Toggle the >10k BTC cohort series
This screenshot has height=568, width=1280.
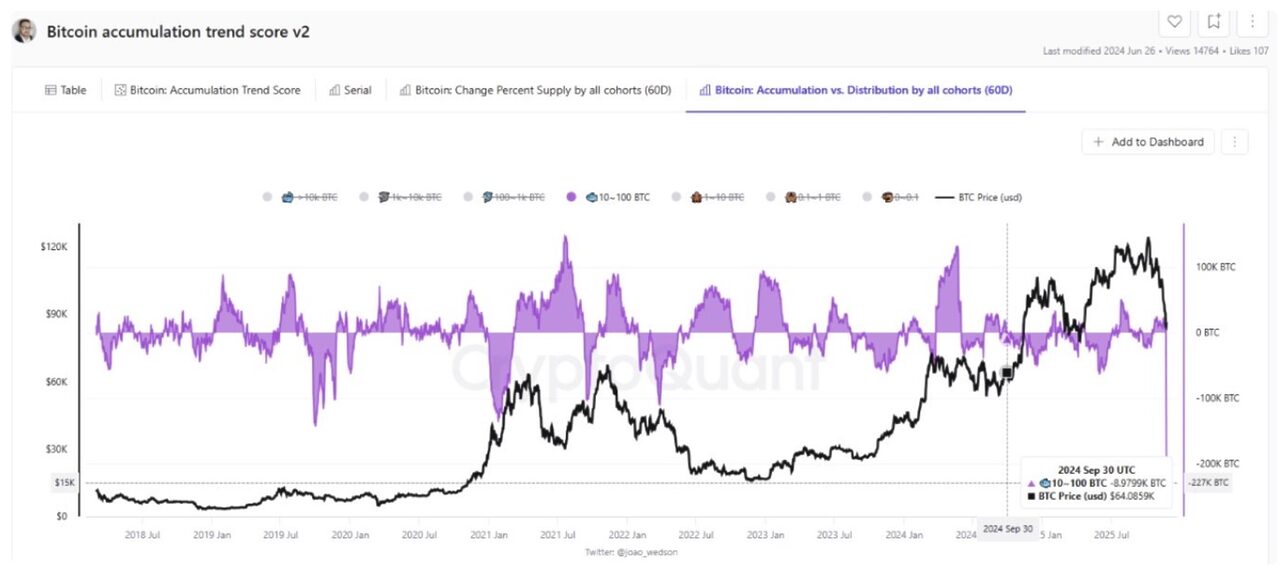tap(310, 197)
